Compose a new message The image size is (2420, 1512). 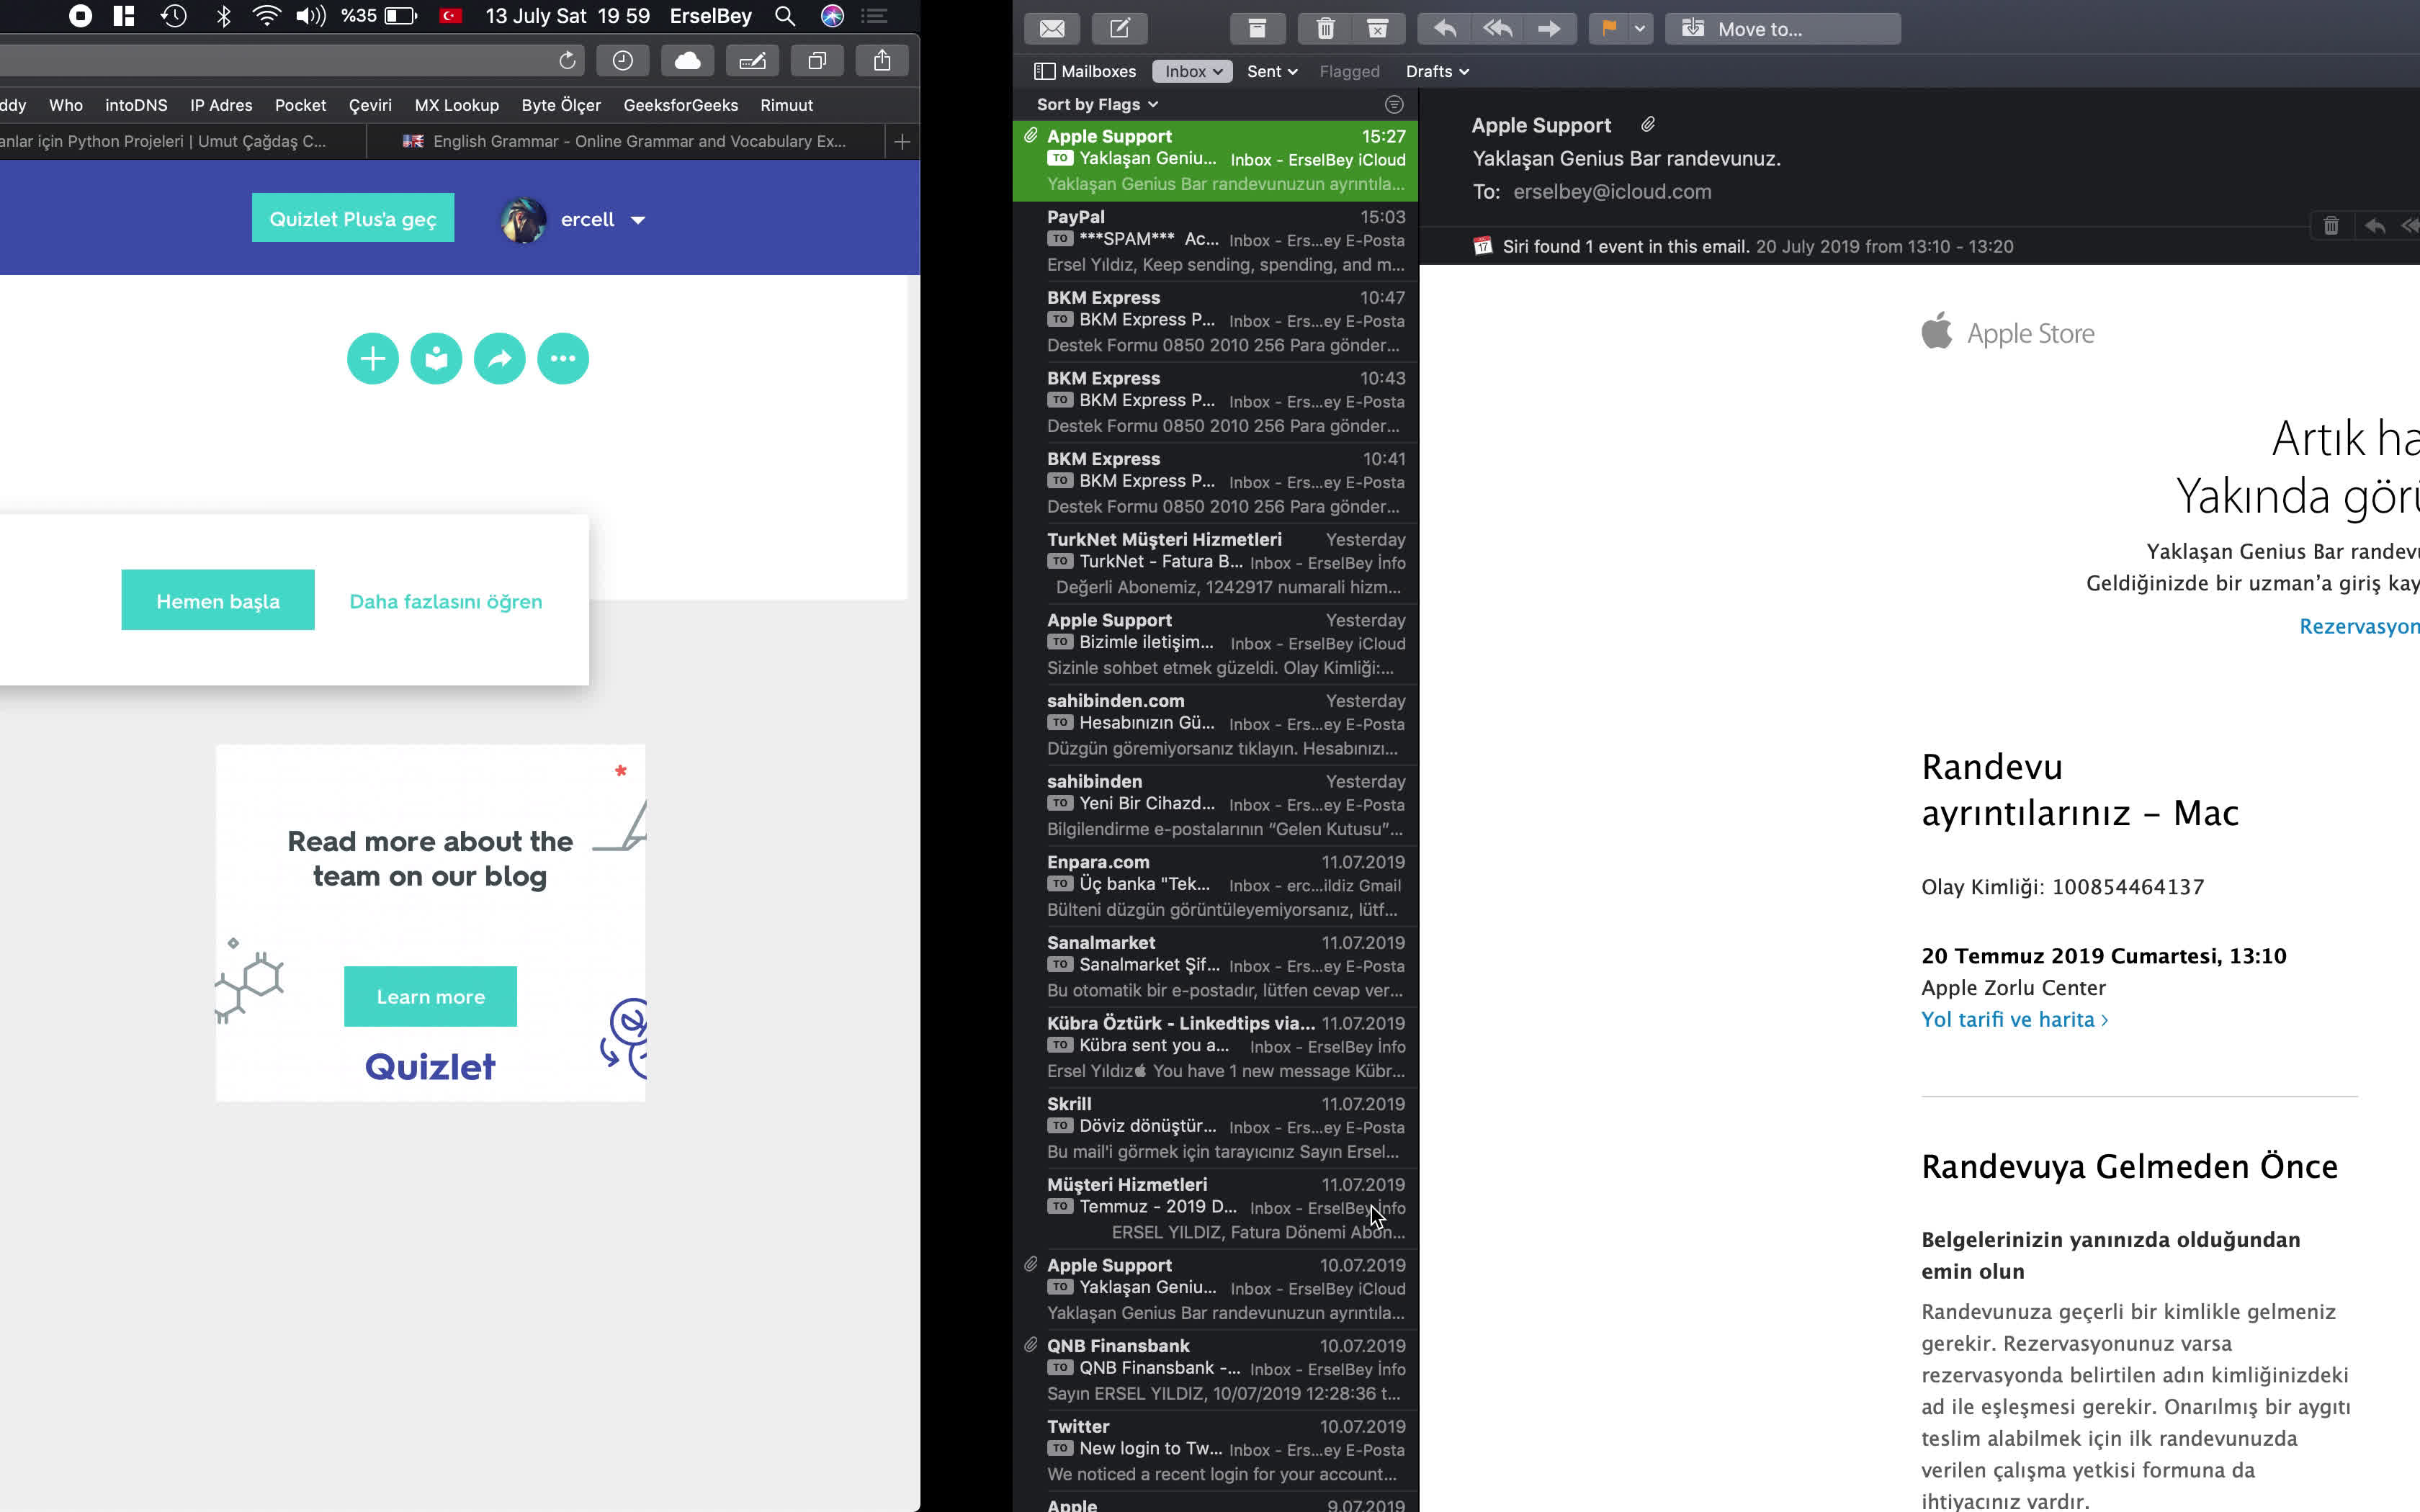[x=1119, y=29]
